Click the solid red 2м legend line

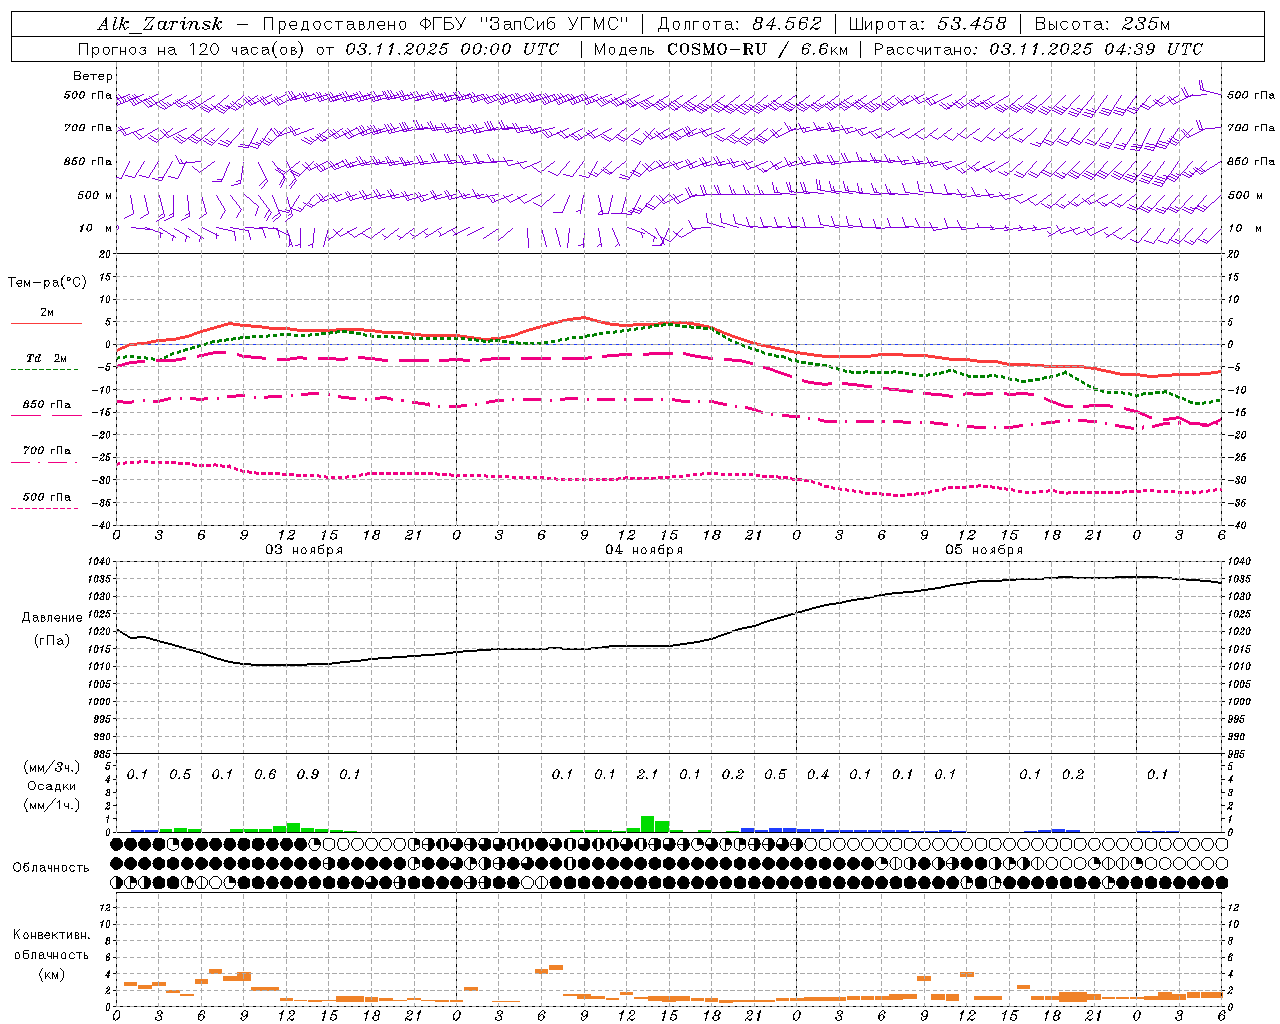click(x=46, y=323)
